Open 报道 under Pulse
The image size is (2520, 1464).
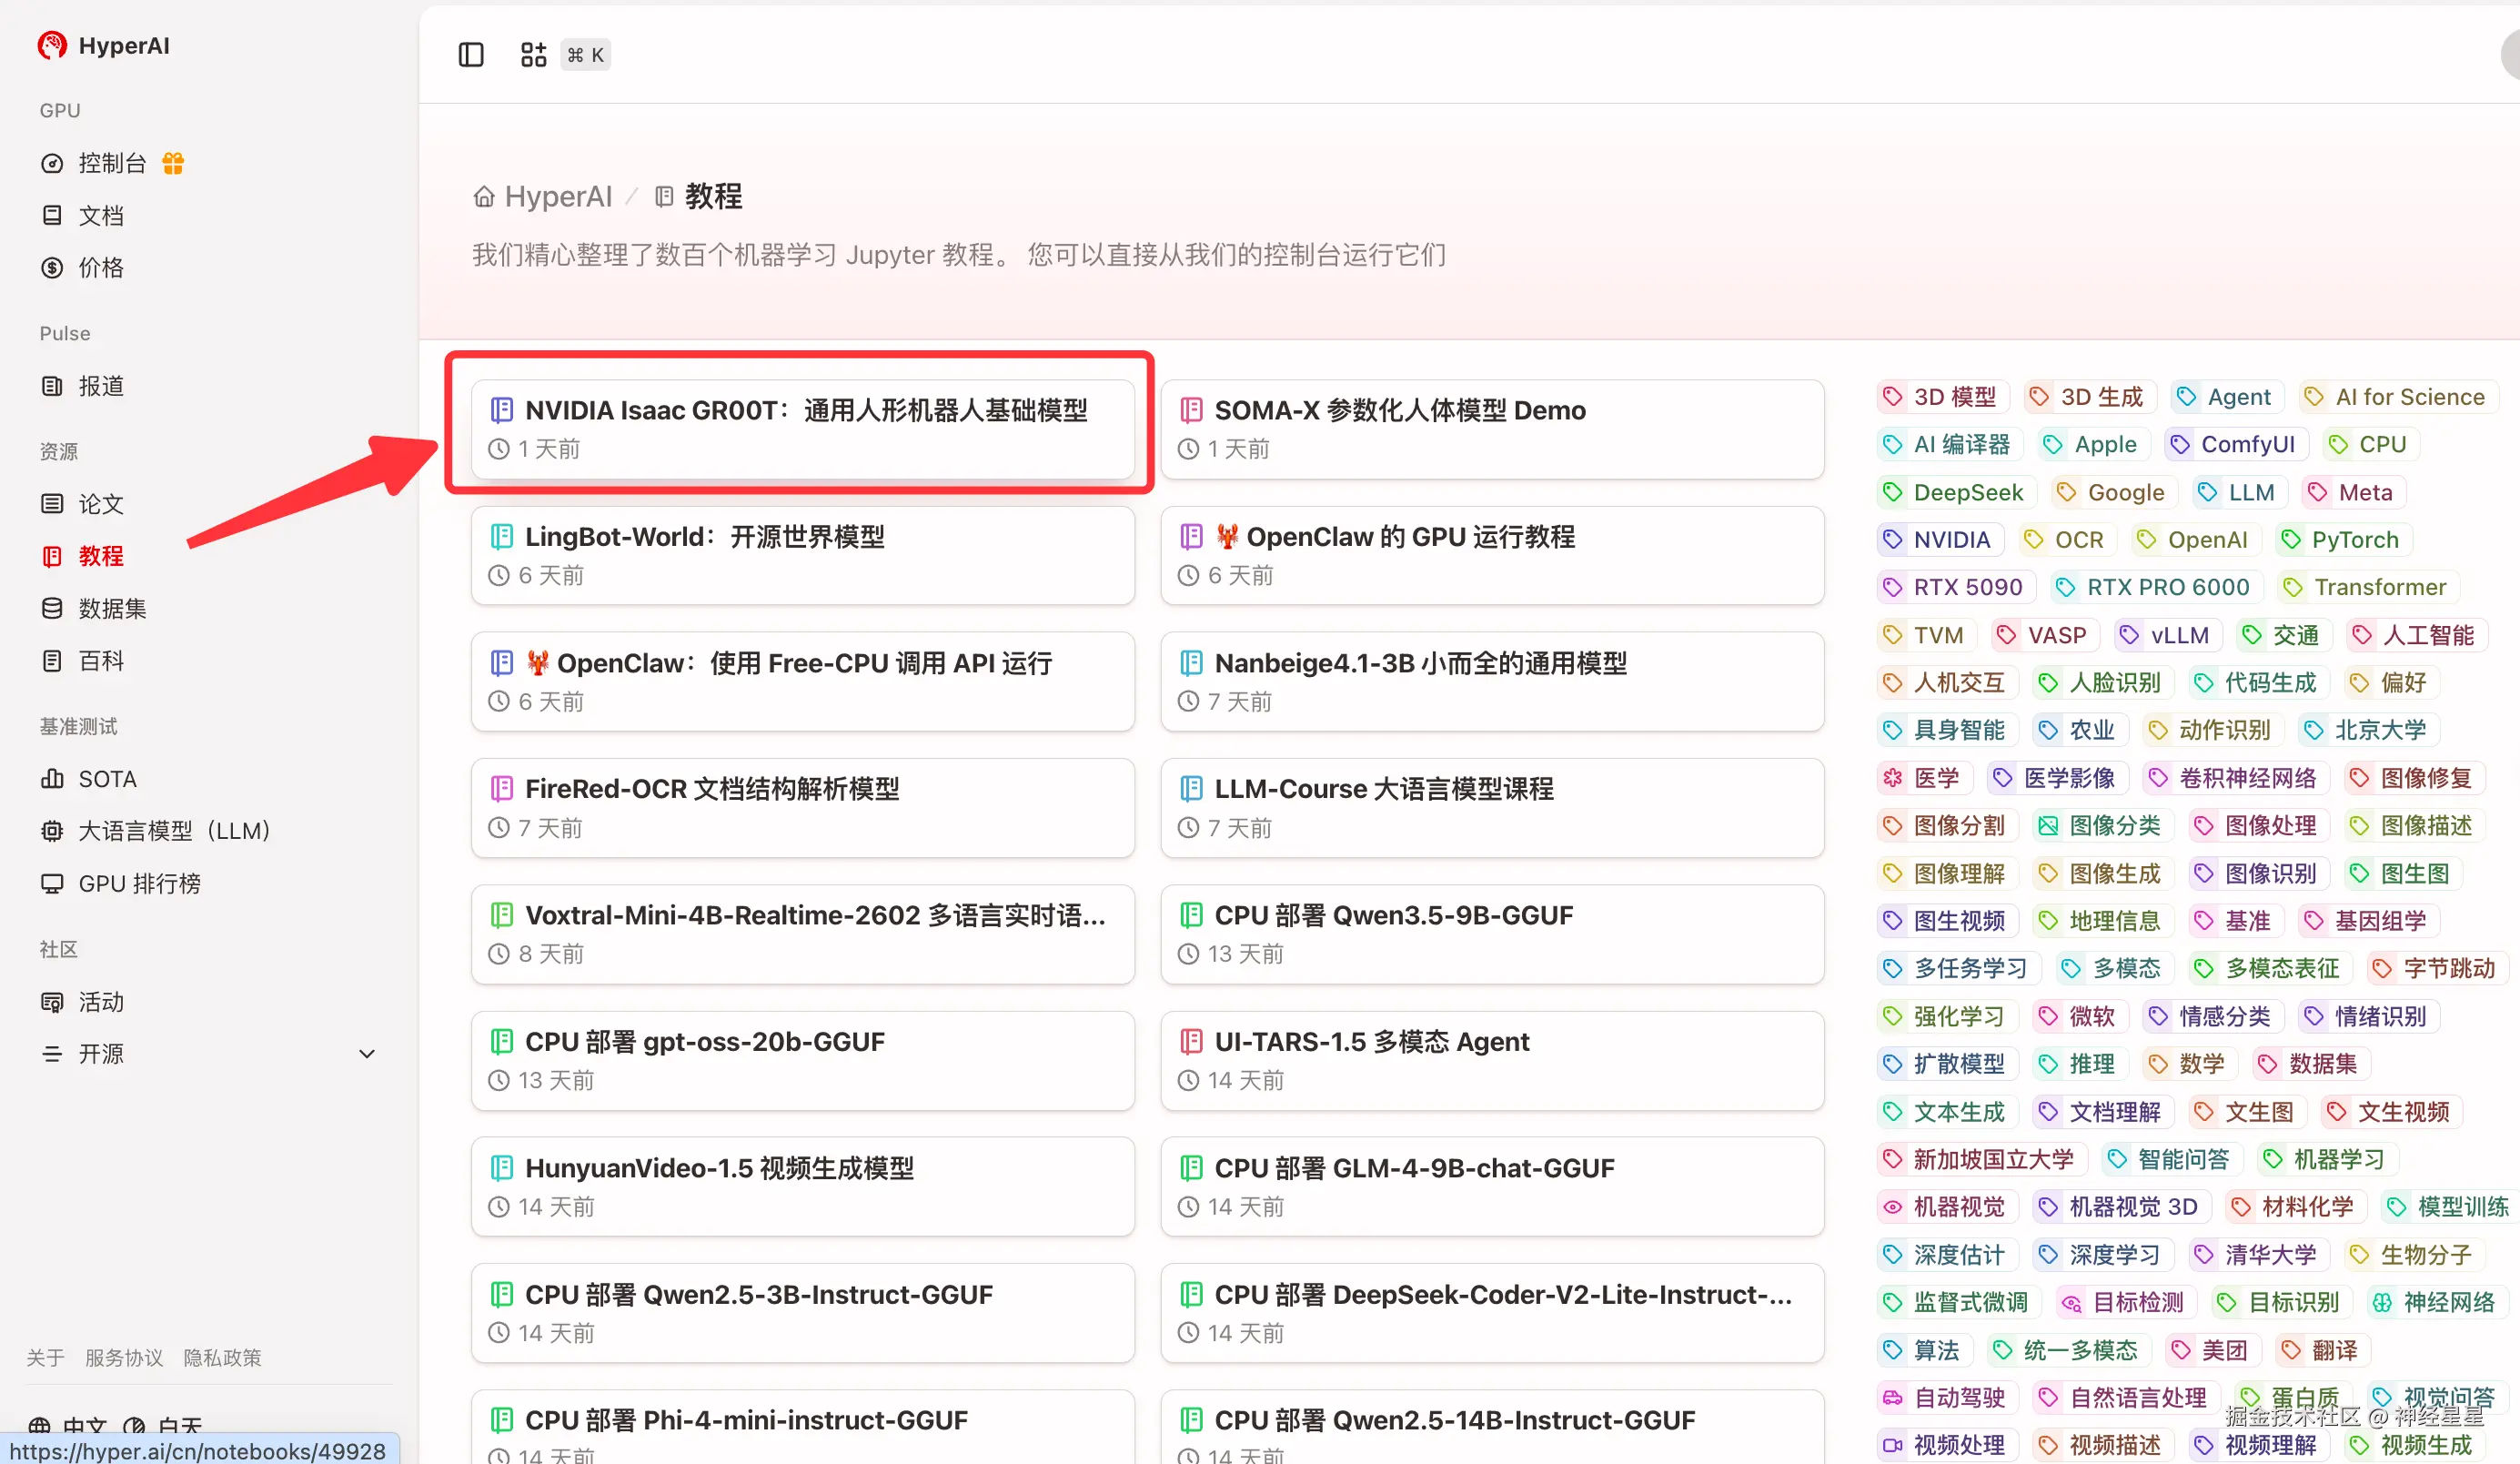point(100,386)
